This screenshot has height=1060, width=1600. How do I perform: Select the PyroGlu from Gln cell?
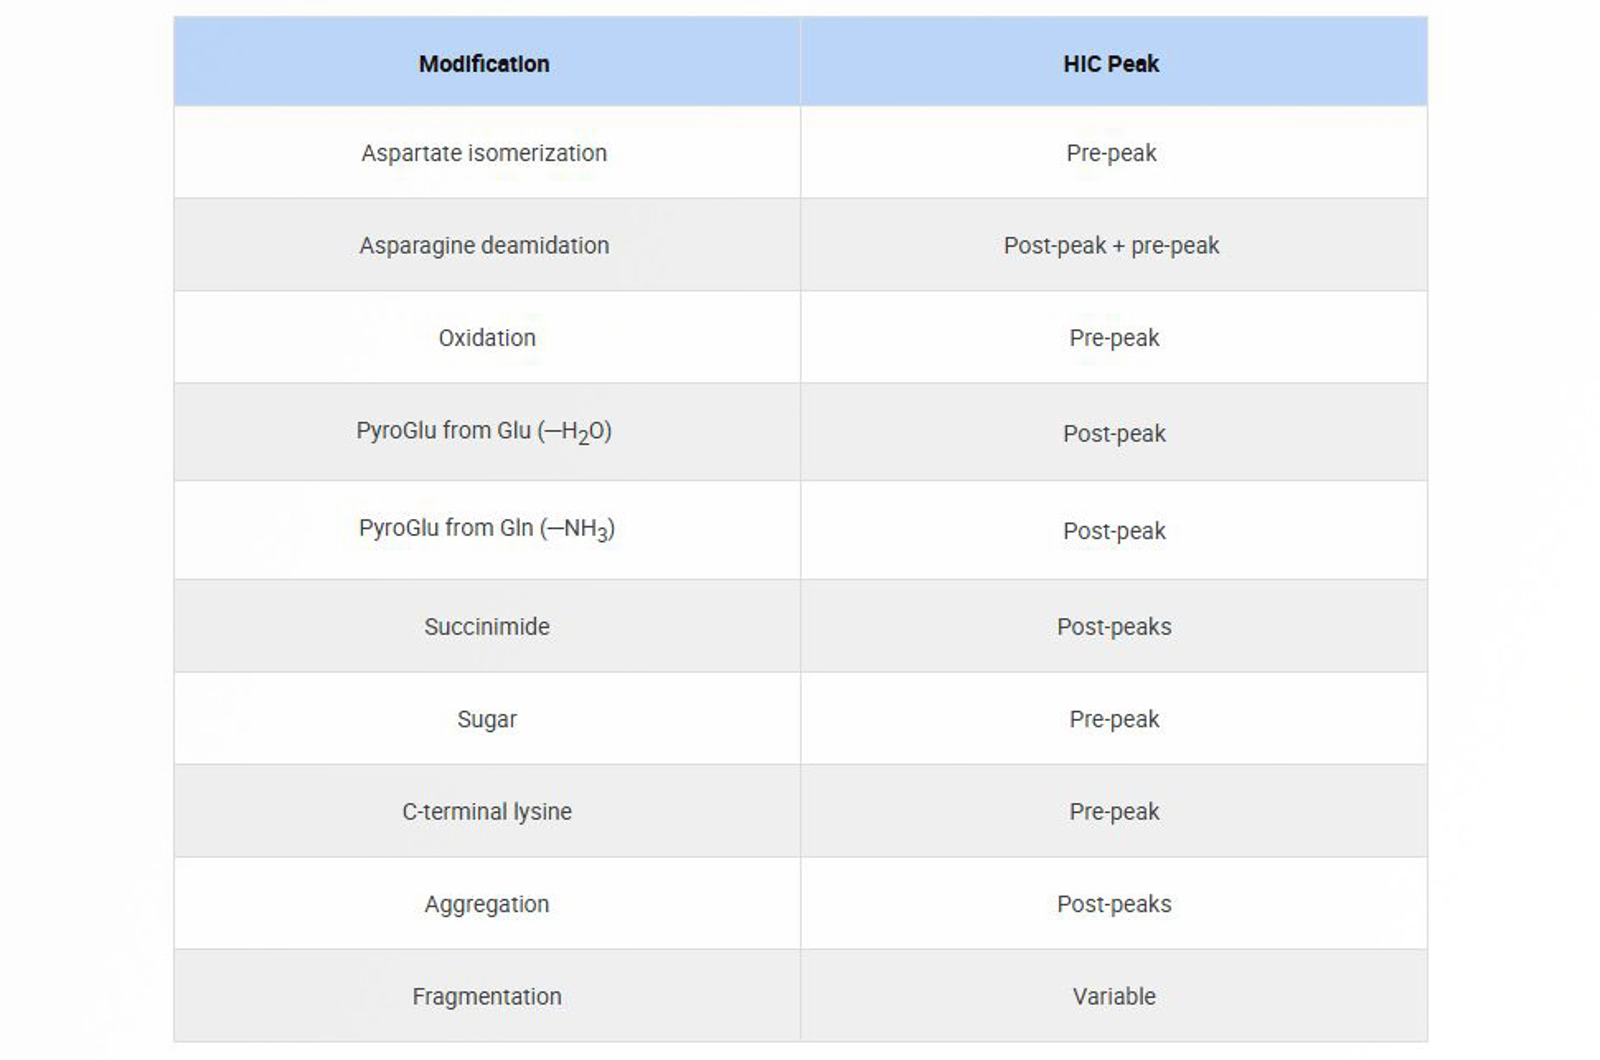pos(487,529)
